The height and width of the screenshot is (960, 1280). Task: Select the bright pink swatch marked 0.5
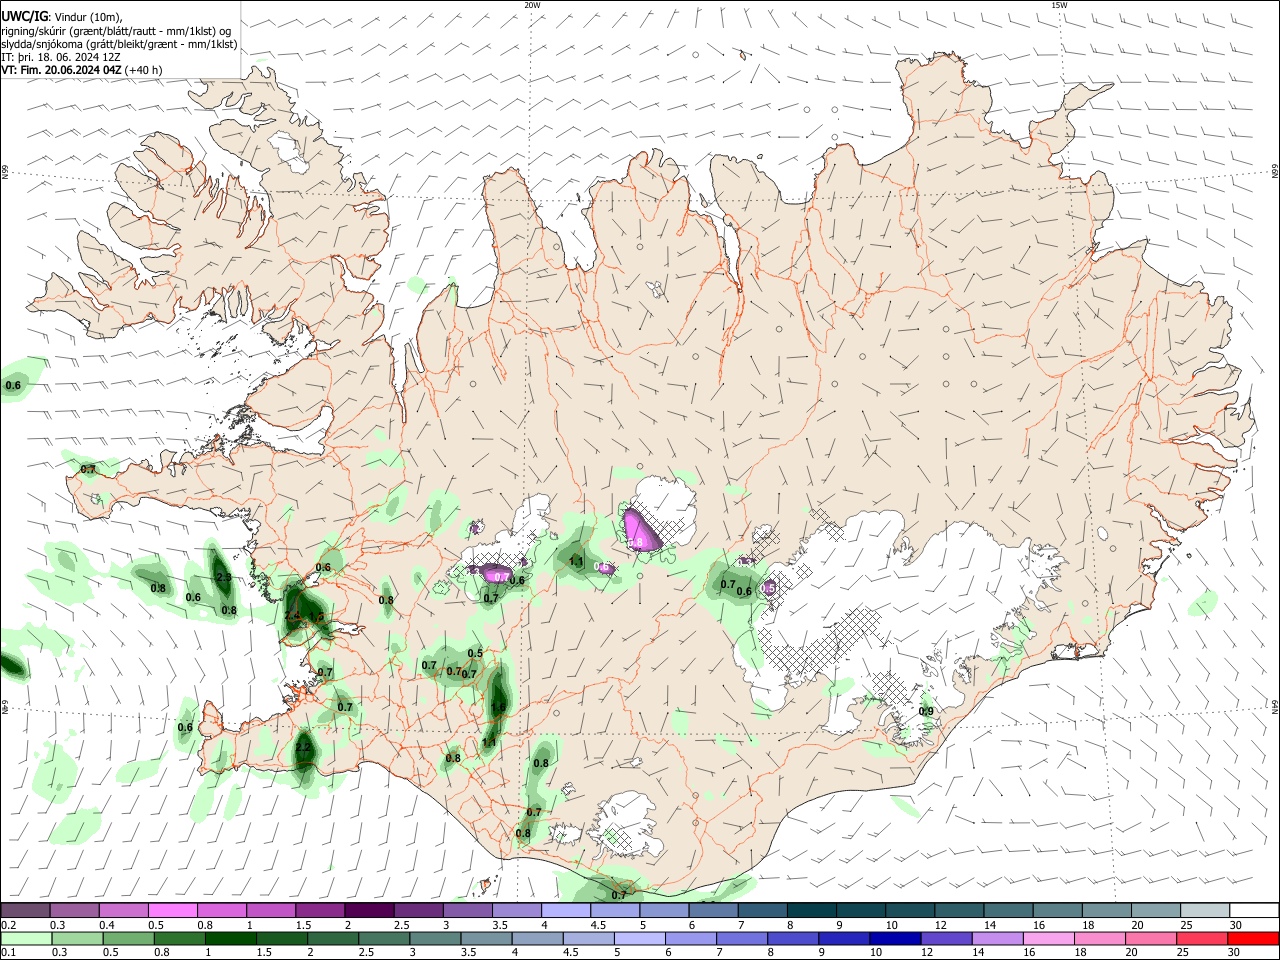(x=172, y=910)
